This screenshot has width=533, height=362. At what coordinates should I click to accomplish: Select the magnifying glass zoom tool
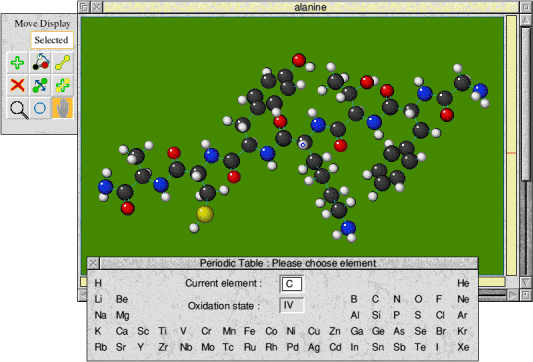(17, 108)
